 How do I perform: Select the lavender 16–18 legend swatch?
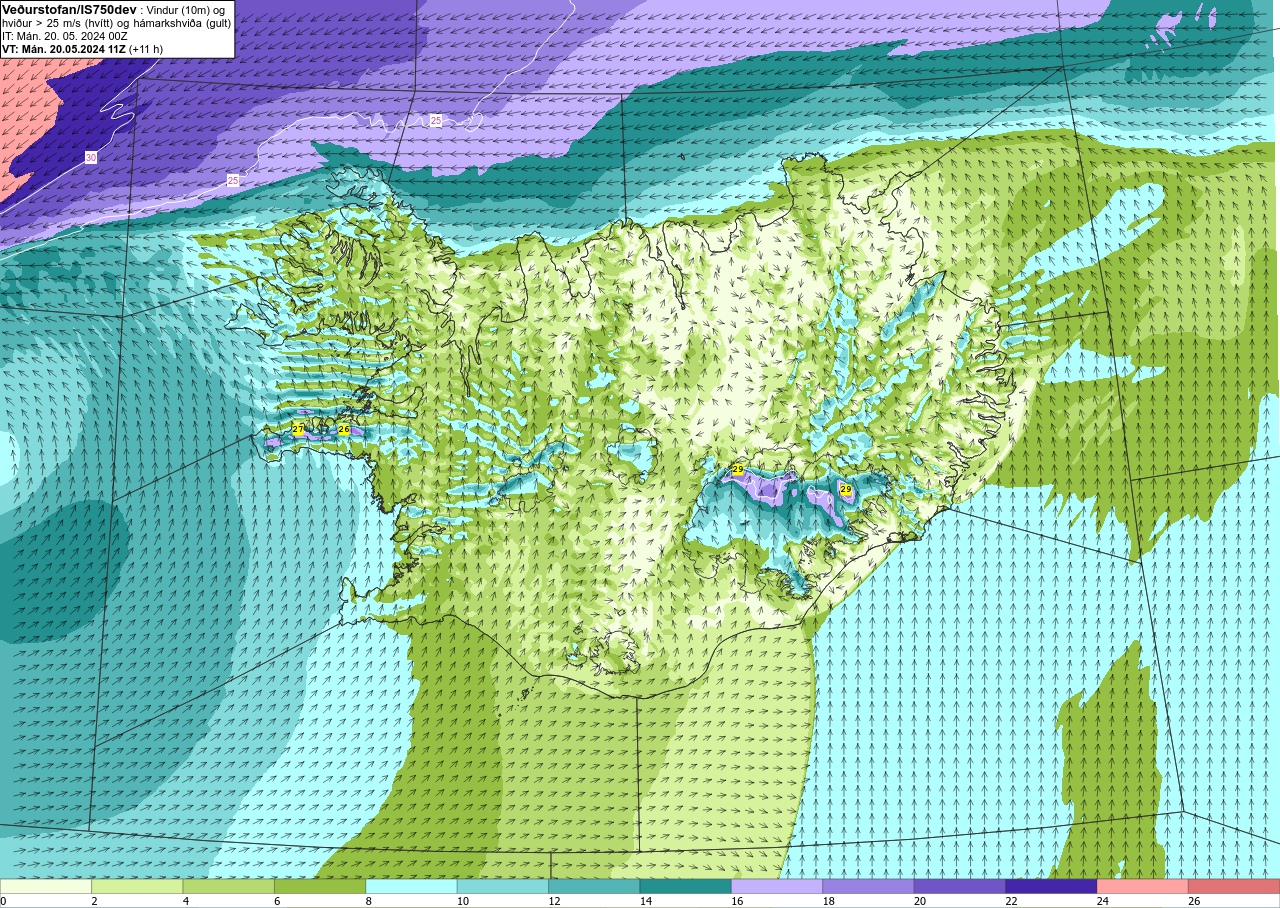(777, 886)
